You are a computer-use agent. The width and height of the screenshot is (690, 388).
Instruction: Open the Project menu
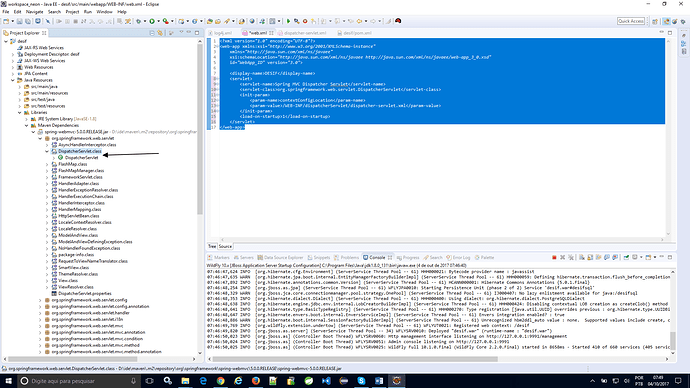pyautogui.click(x=72, y=12)
